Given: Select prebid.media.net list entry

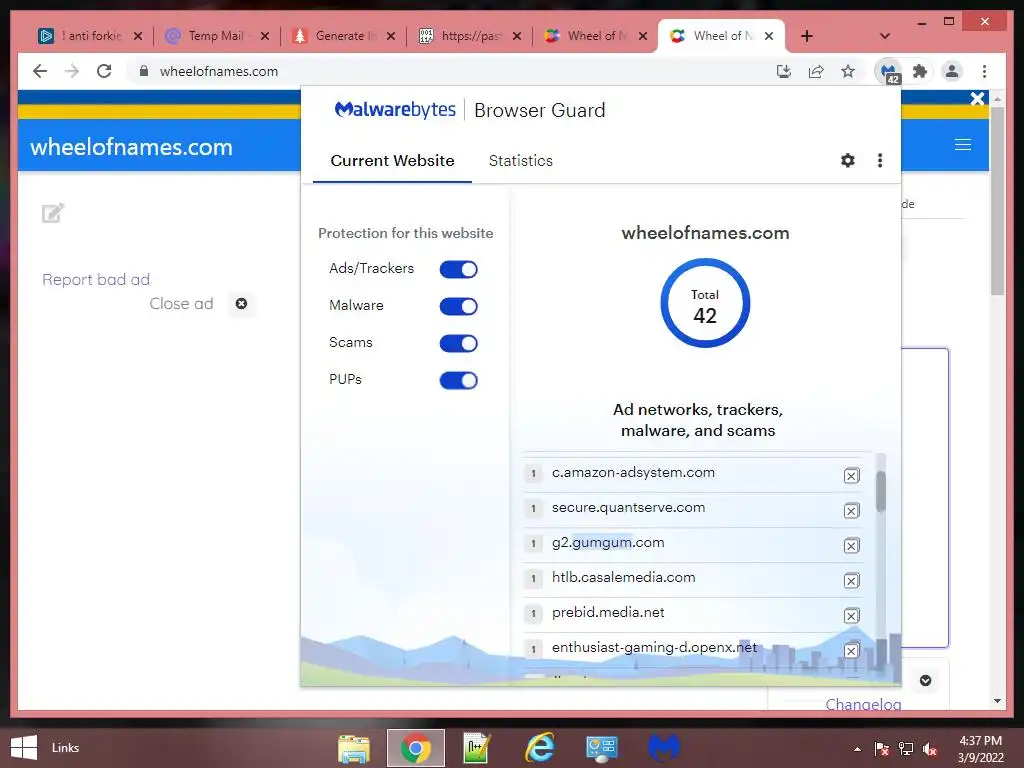Looking at the screenshot, I should tap(692, 613).
